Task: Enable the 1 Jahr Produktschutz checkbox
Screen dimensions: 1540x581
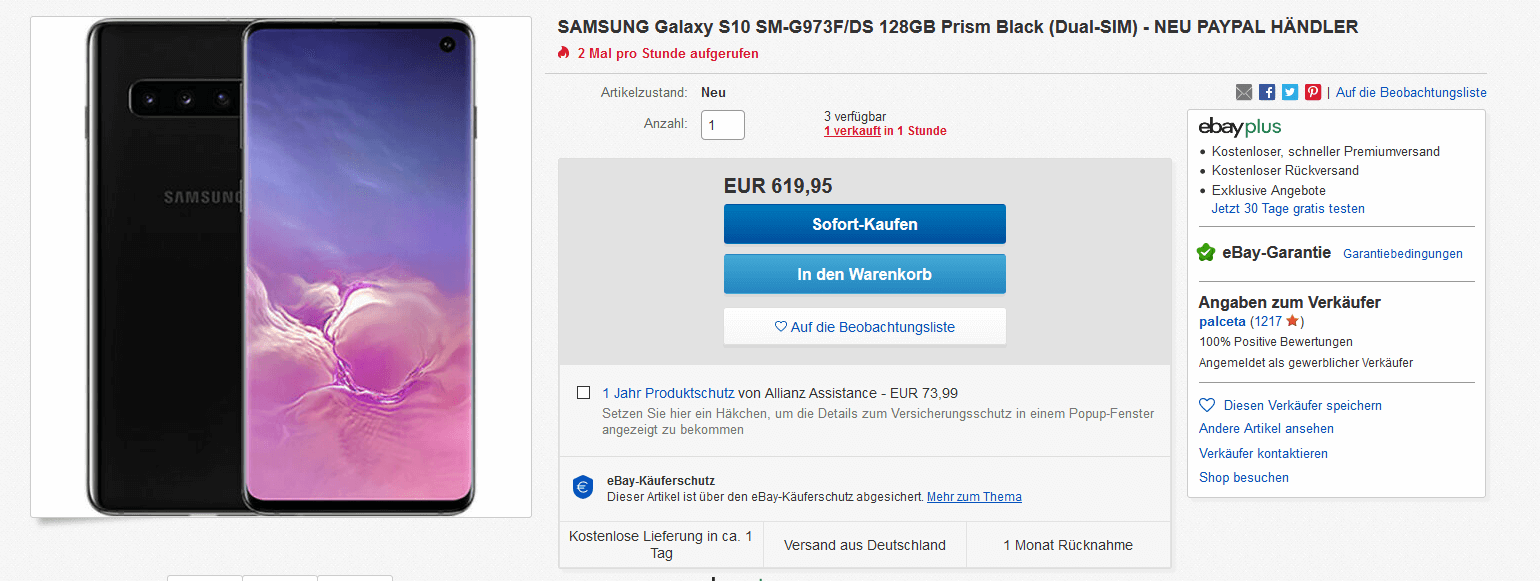Action: (583, 393)
